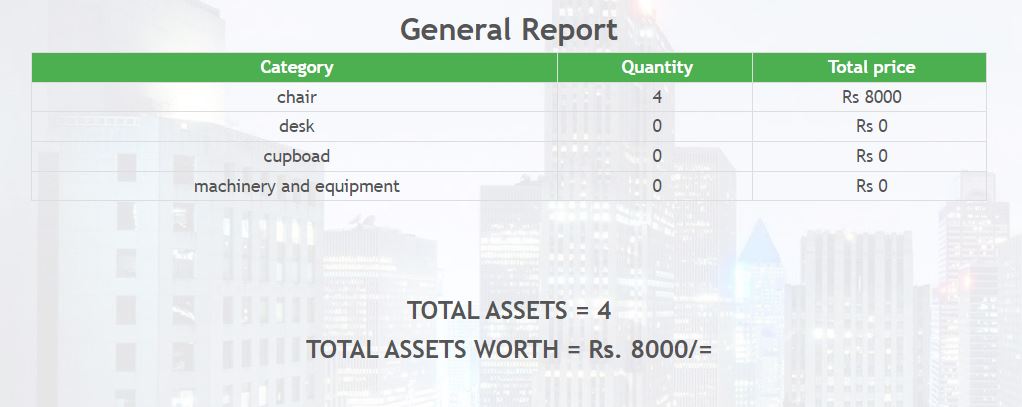The image size is (1022, 407).
Task: Click the total price cell for cupboad
Action: pos(870,157)
